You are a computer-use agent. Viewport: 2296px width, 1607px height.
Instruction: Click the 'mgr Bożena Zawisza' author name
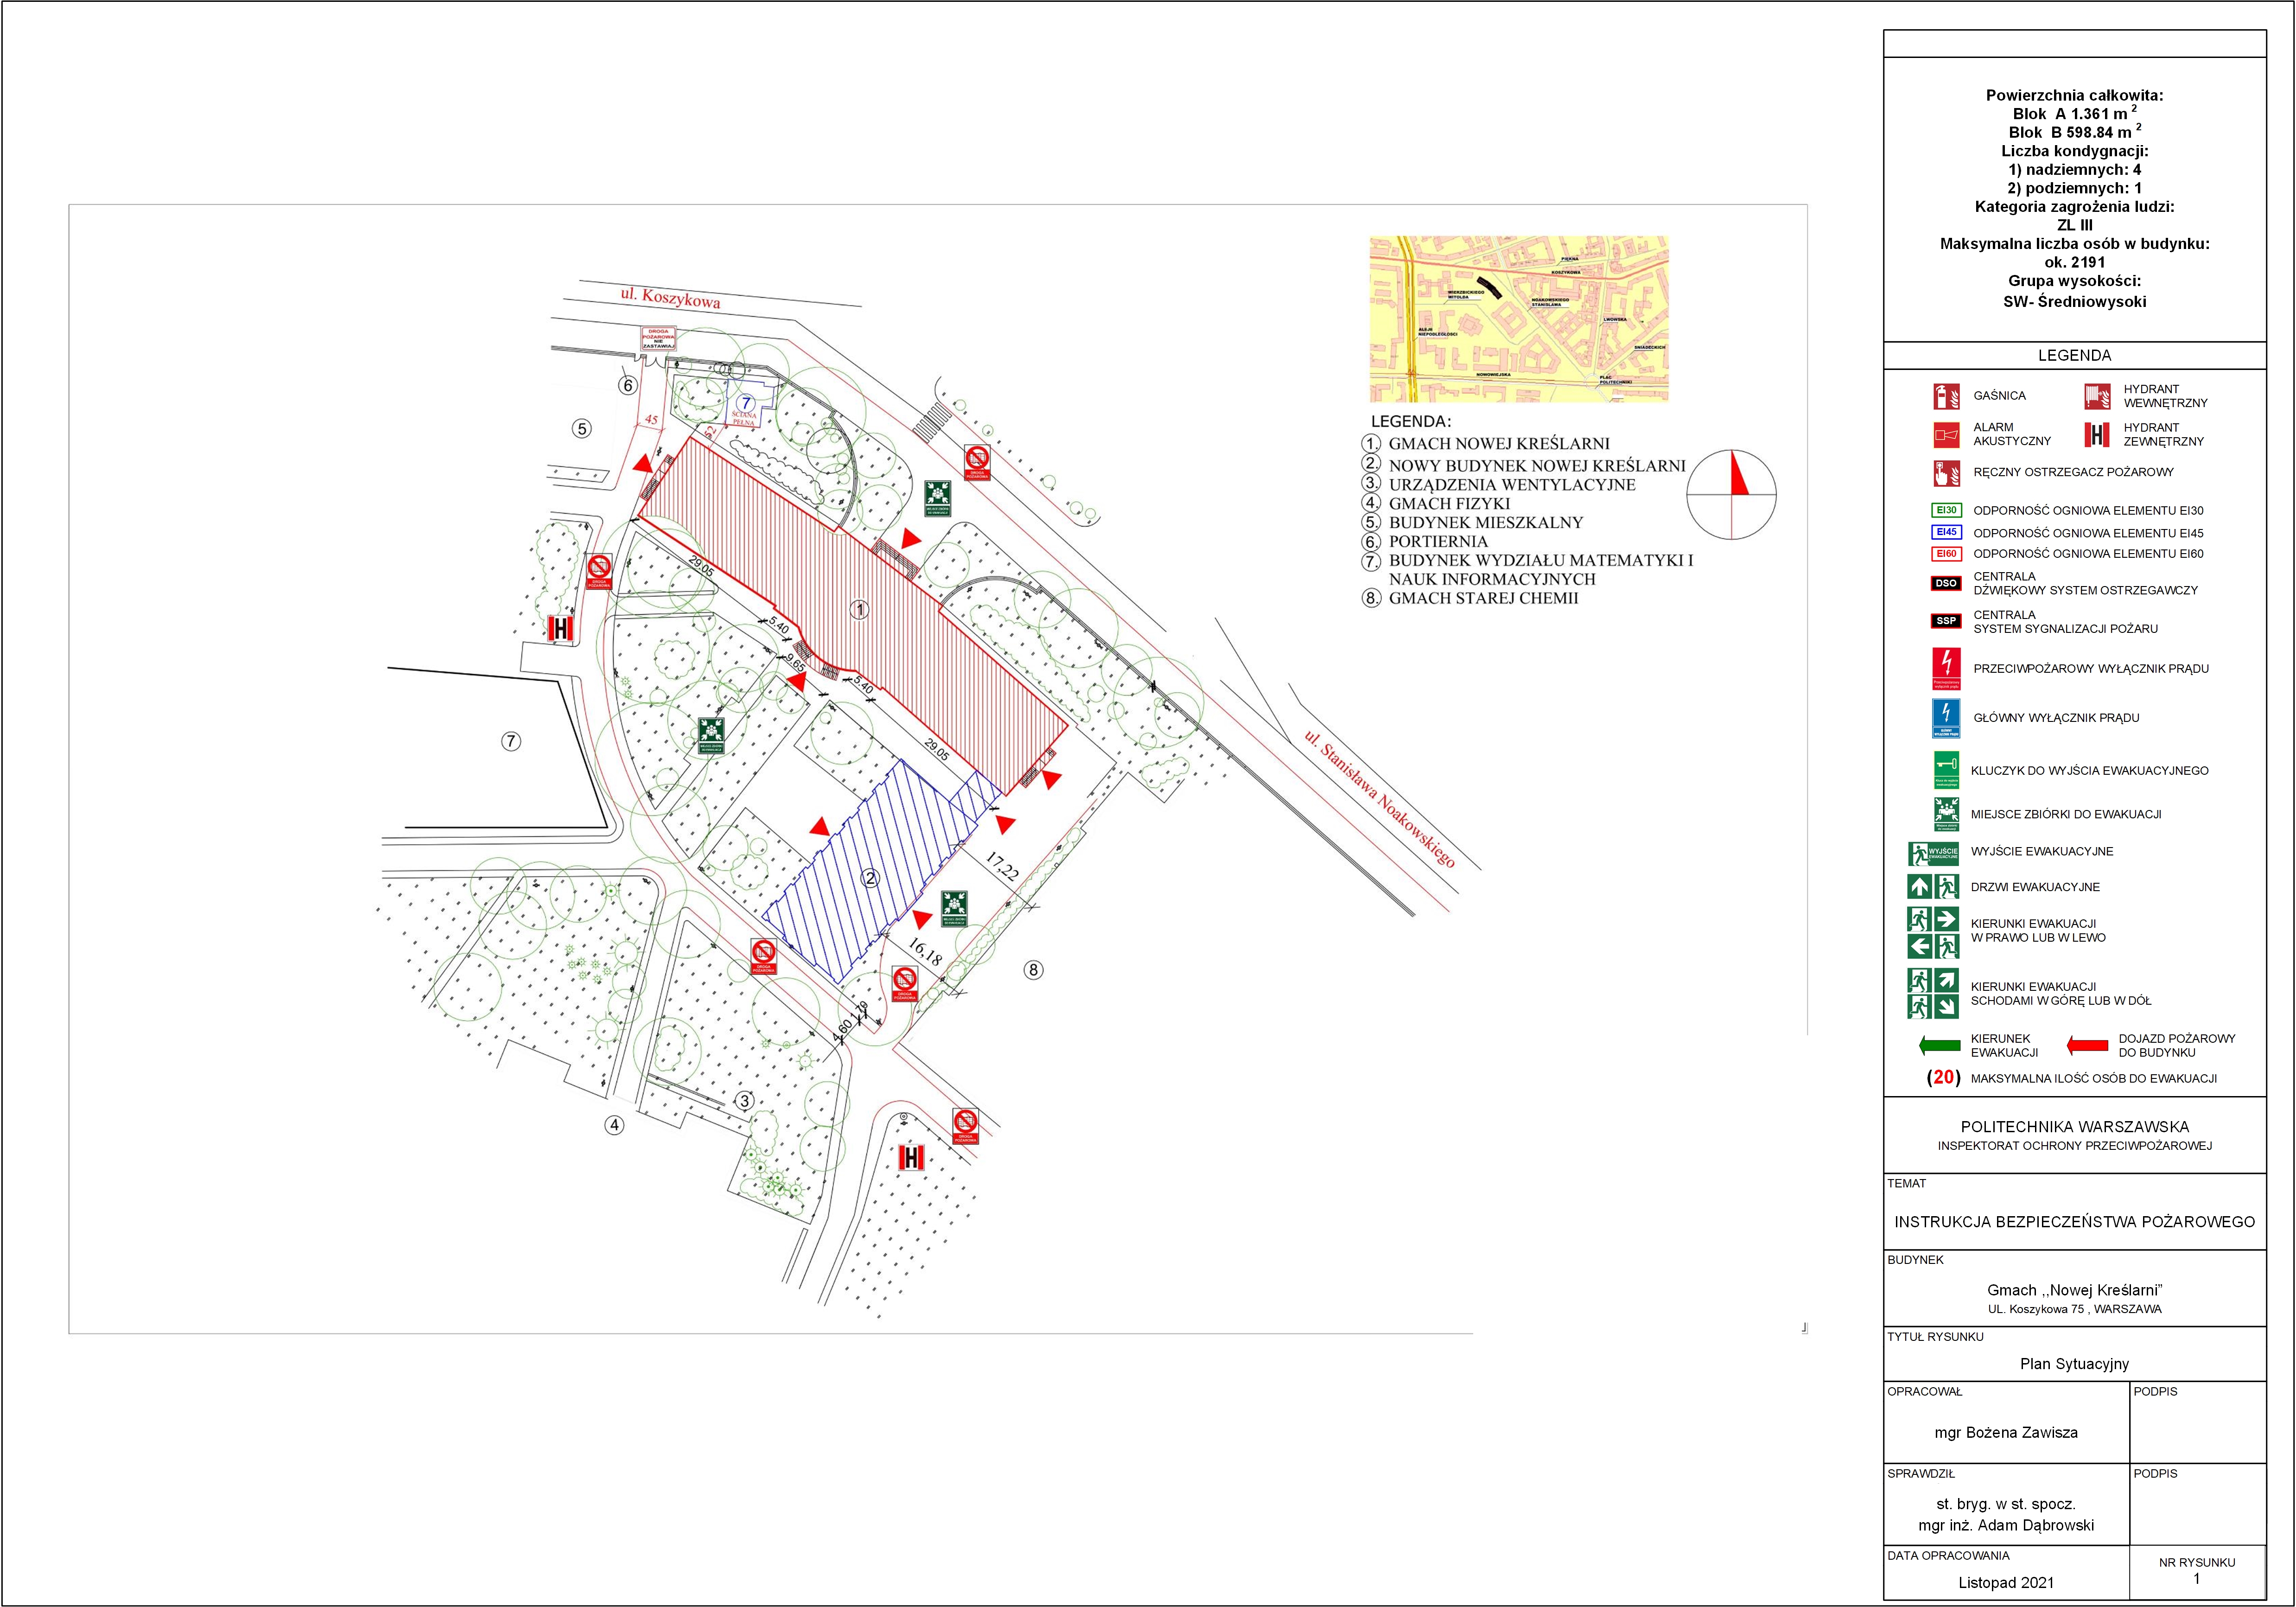2006,1432
